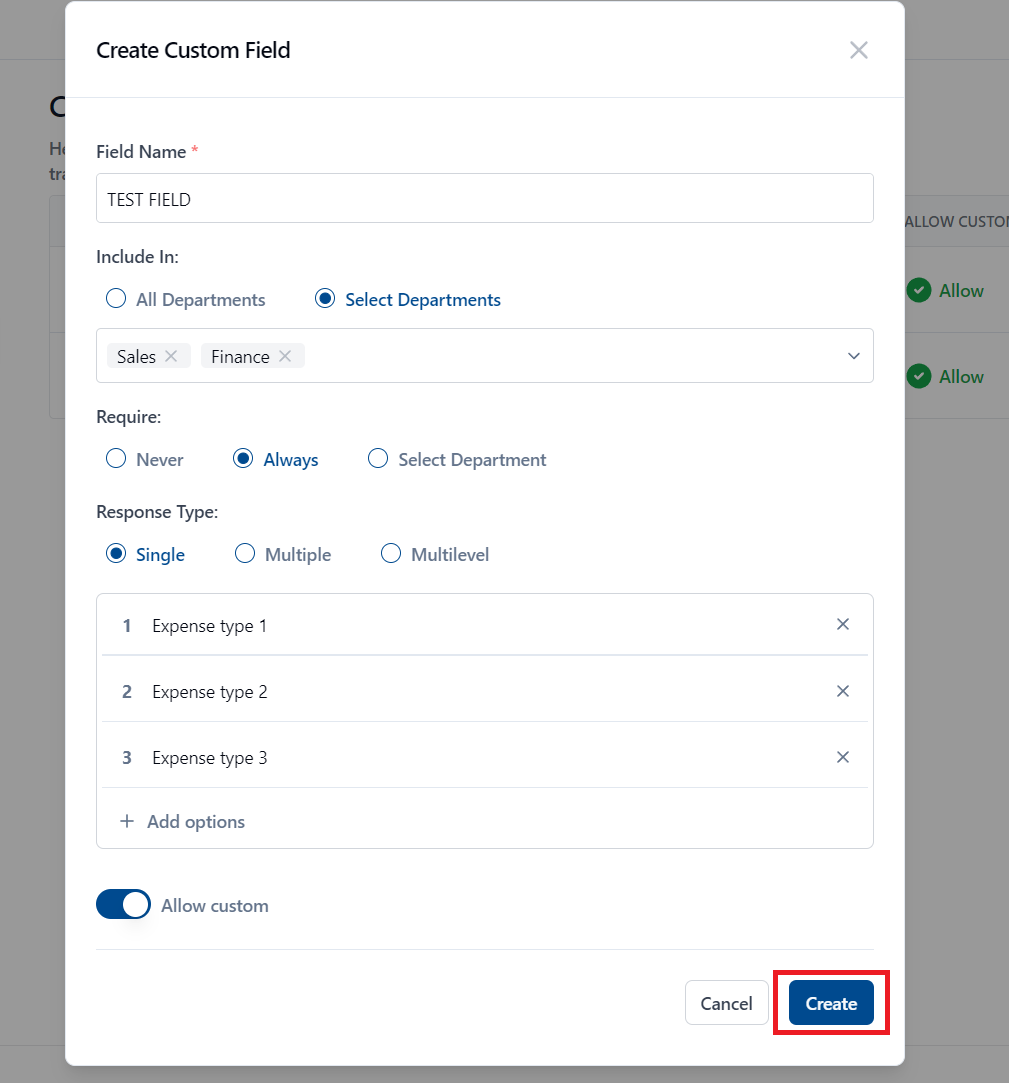The width and height of the screenshot is (1009, 1083).
Task: Click the Sales tag label
Action: pos(136,356)
